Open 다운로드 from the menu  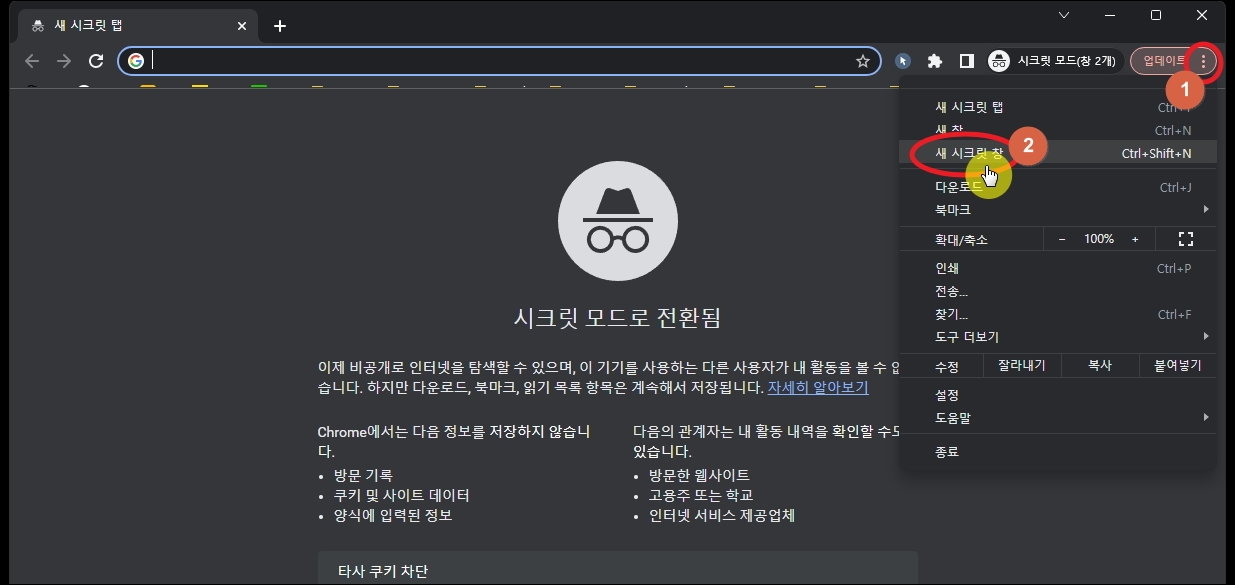pyautogui.click(x=1058, y=187)
